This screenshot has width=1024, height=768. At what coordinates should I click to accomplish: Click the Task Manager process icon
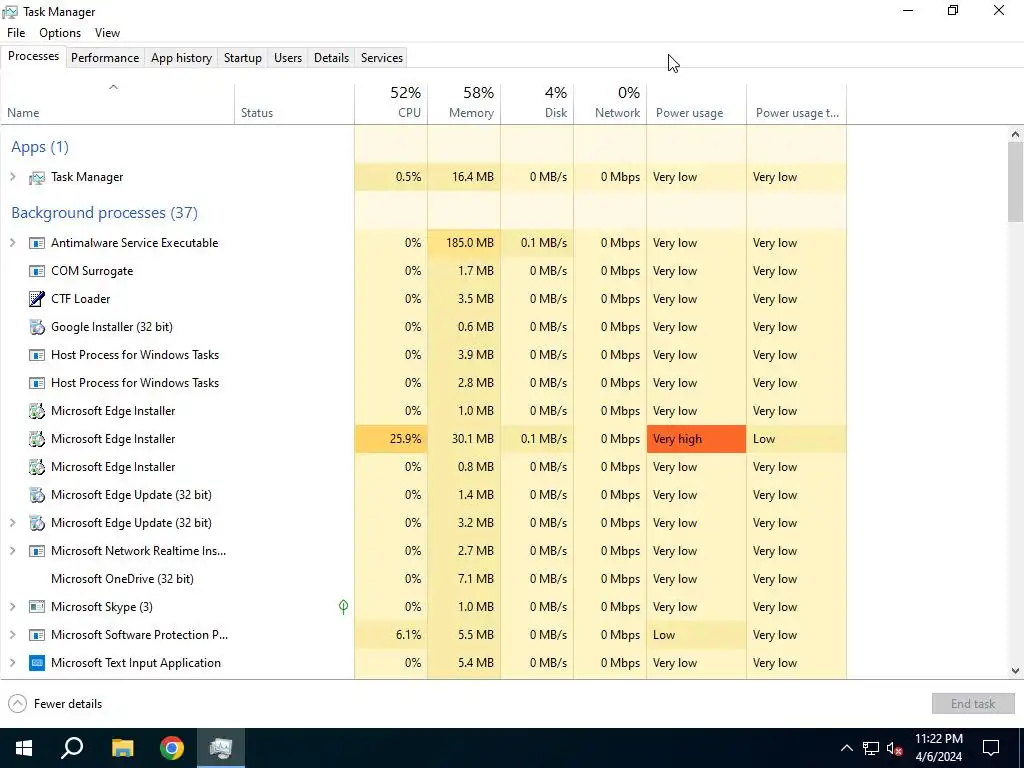pos(37,178)
